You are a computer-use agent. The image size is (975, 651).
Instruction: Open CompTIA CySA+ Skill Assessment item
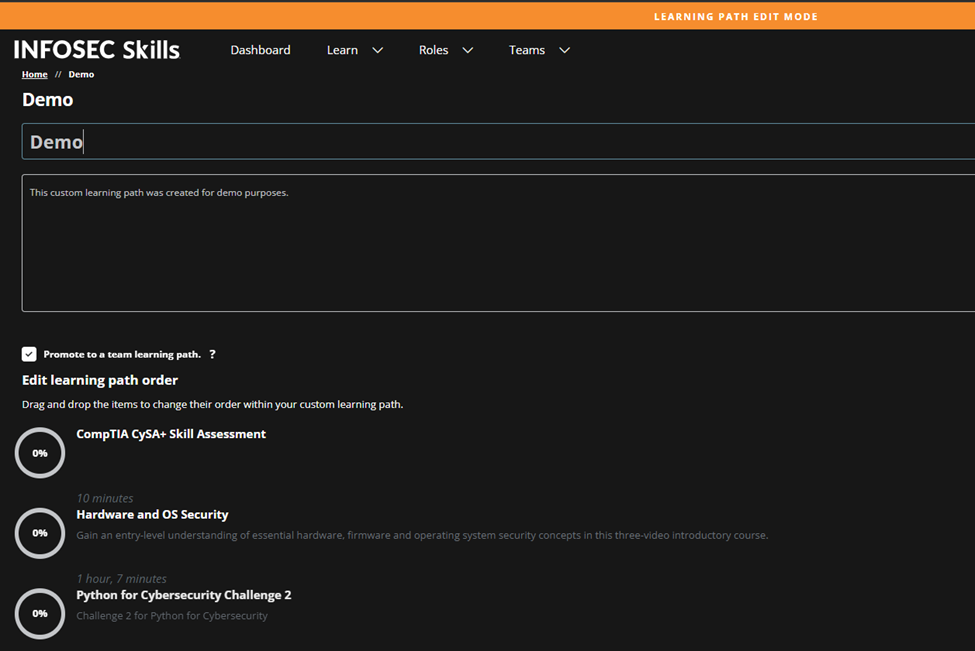[171, 433]
